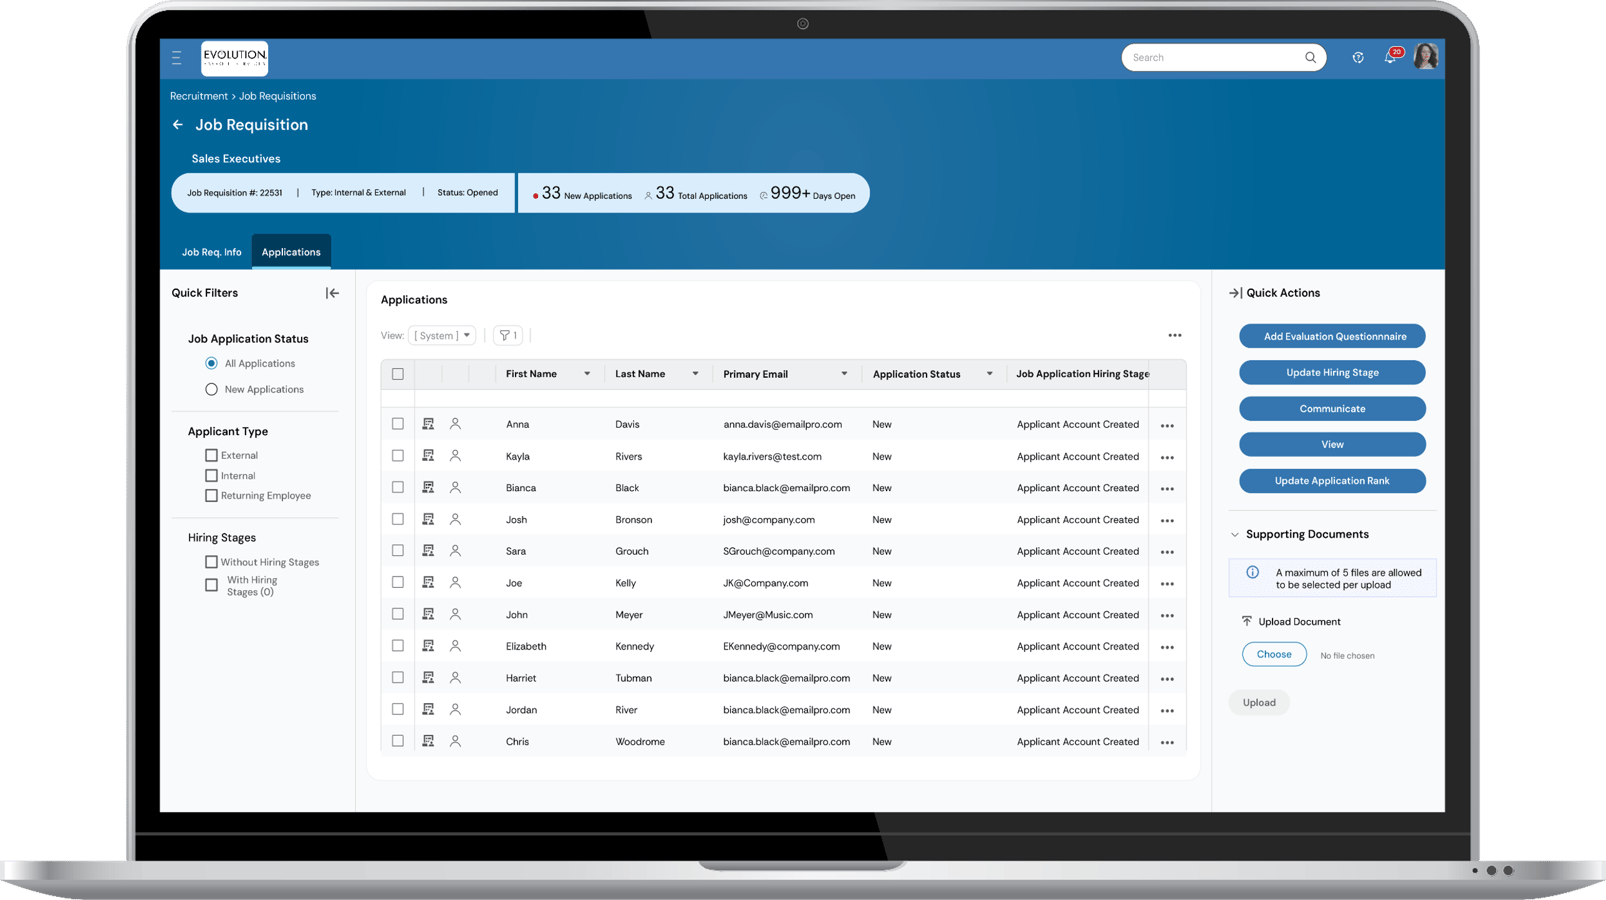Open the notifications bell with 20 alerts
The height and width of the screenshot is (900, 1606).
(1391, 57)
